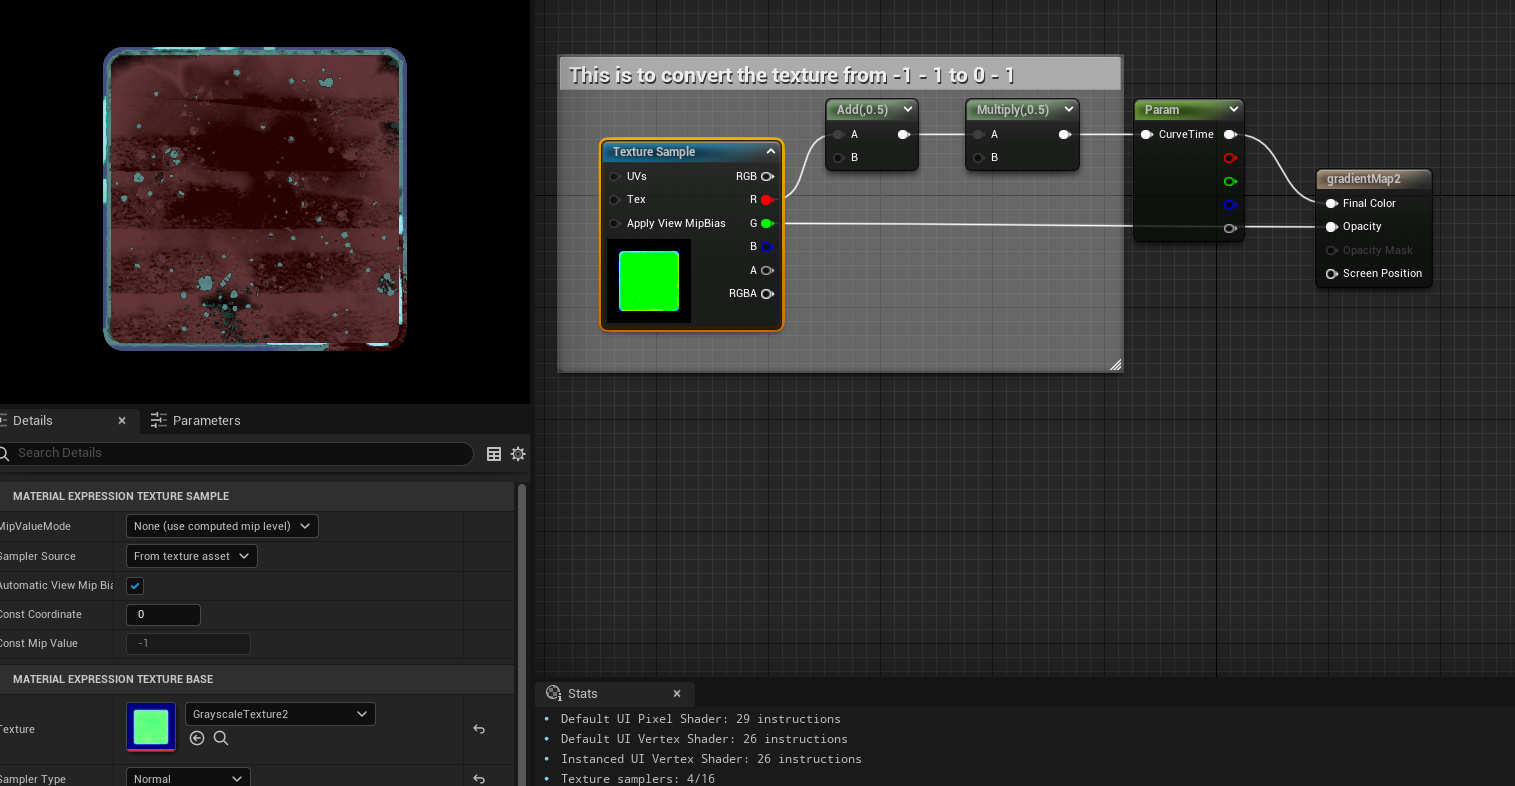Open the GrayscaleTexture2 asset dropdown
Screen dimensions: 1515x786
click(x=280, y=714)
